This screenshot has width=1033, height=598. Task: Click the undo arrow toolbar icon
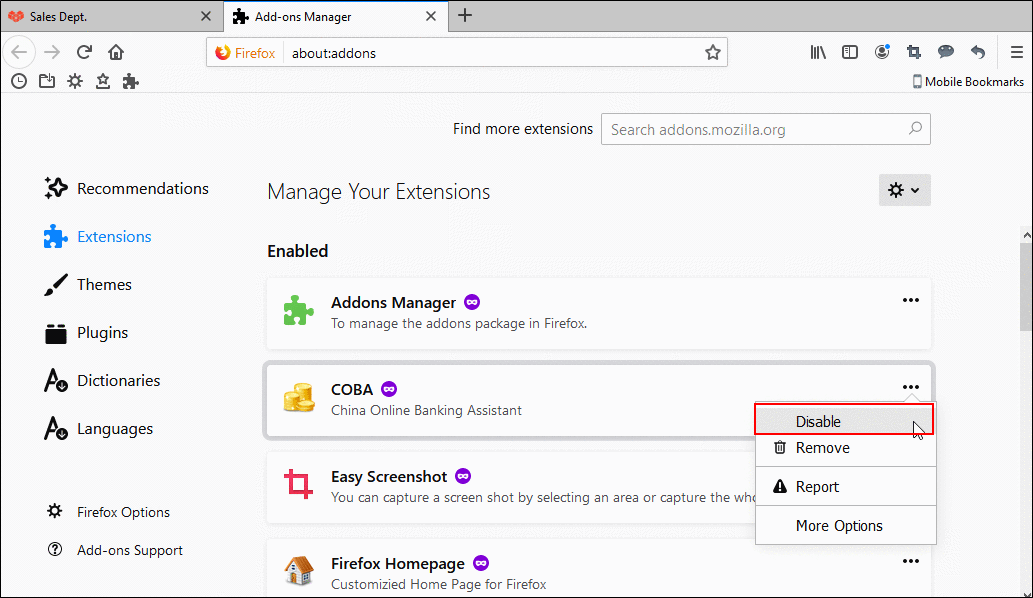point(978,52)
